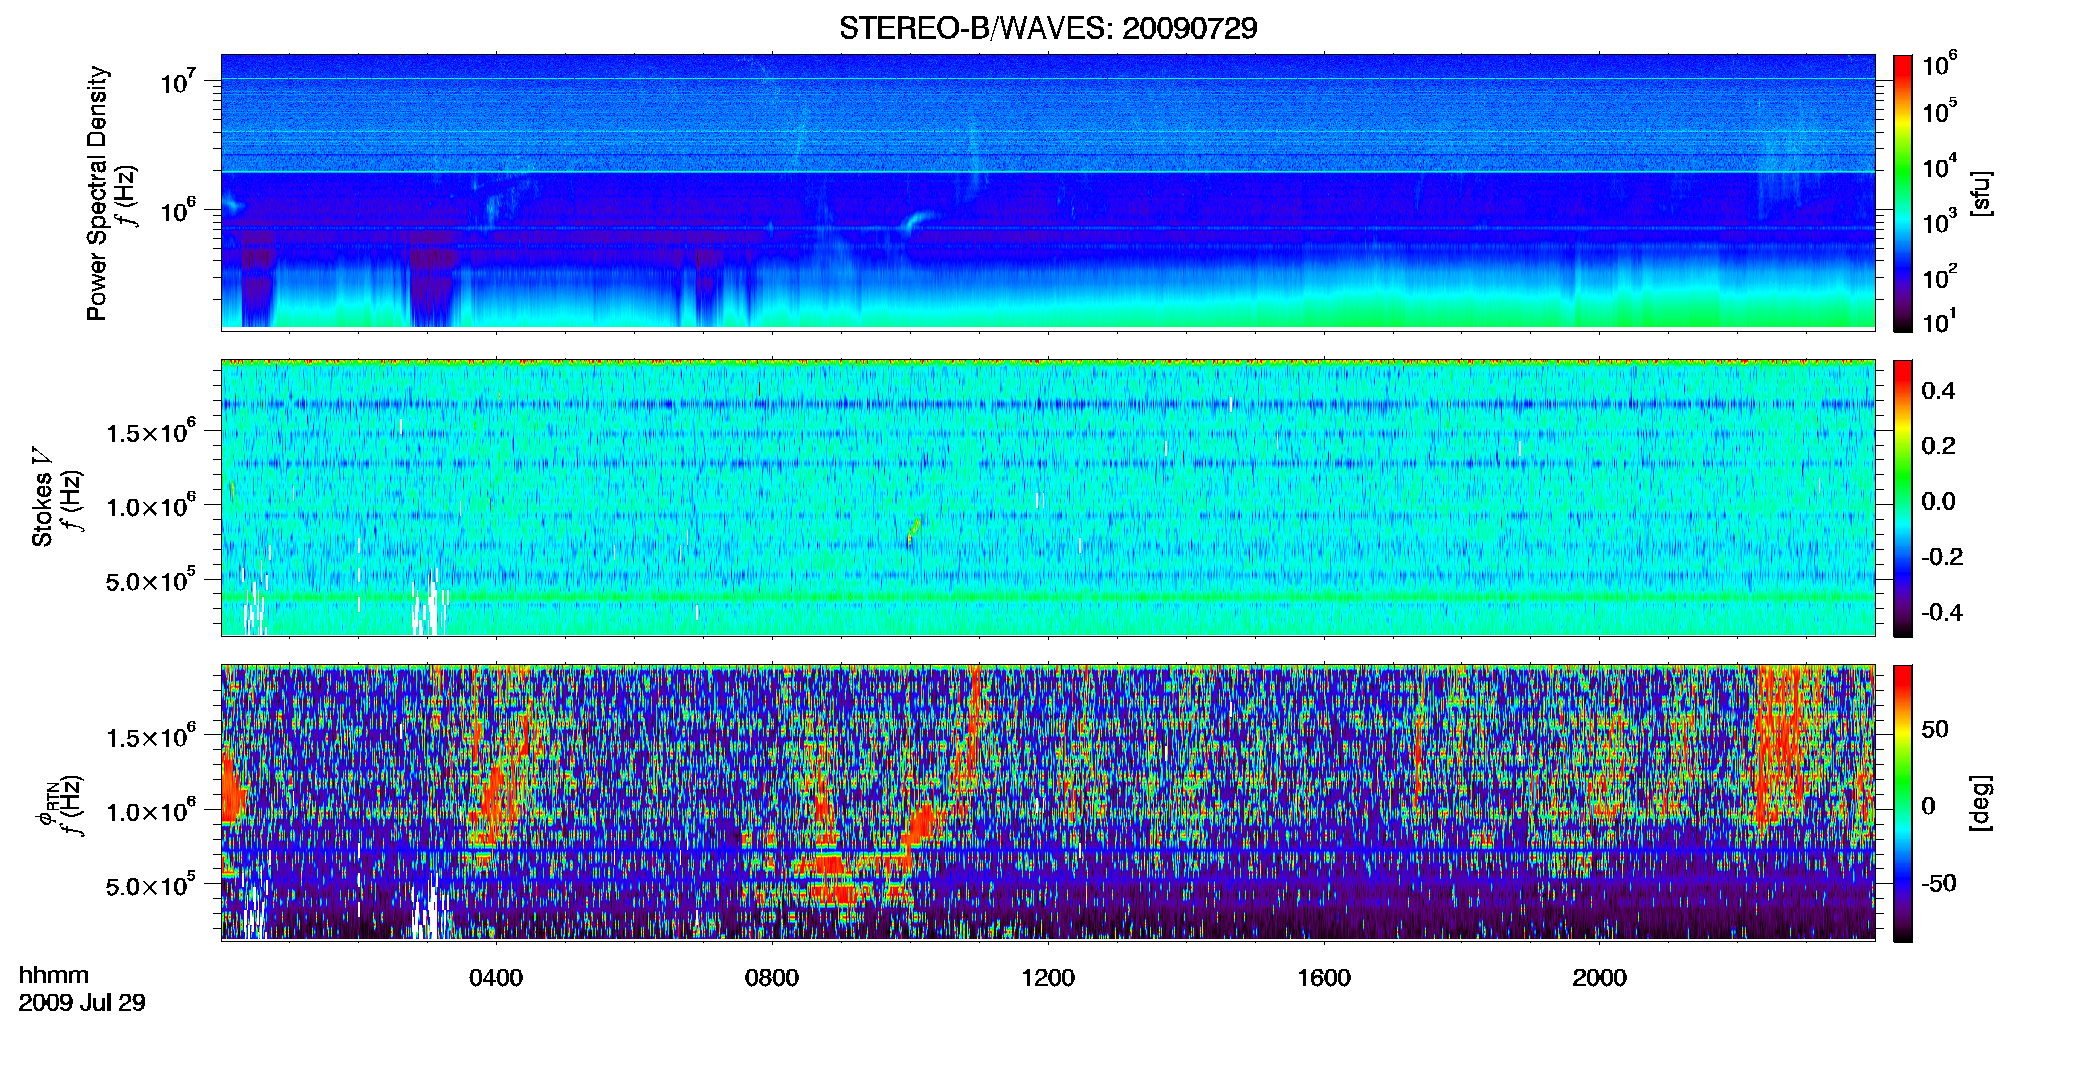
Task: Click the 10^5 value on sfu colorbar
Action: pyautogui.click(x=1940, y=110)
